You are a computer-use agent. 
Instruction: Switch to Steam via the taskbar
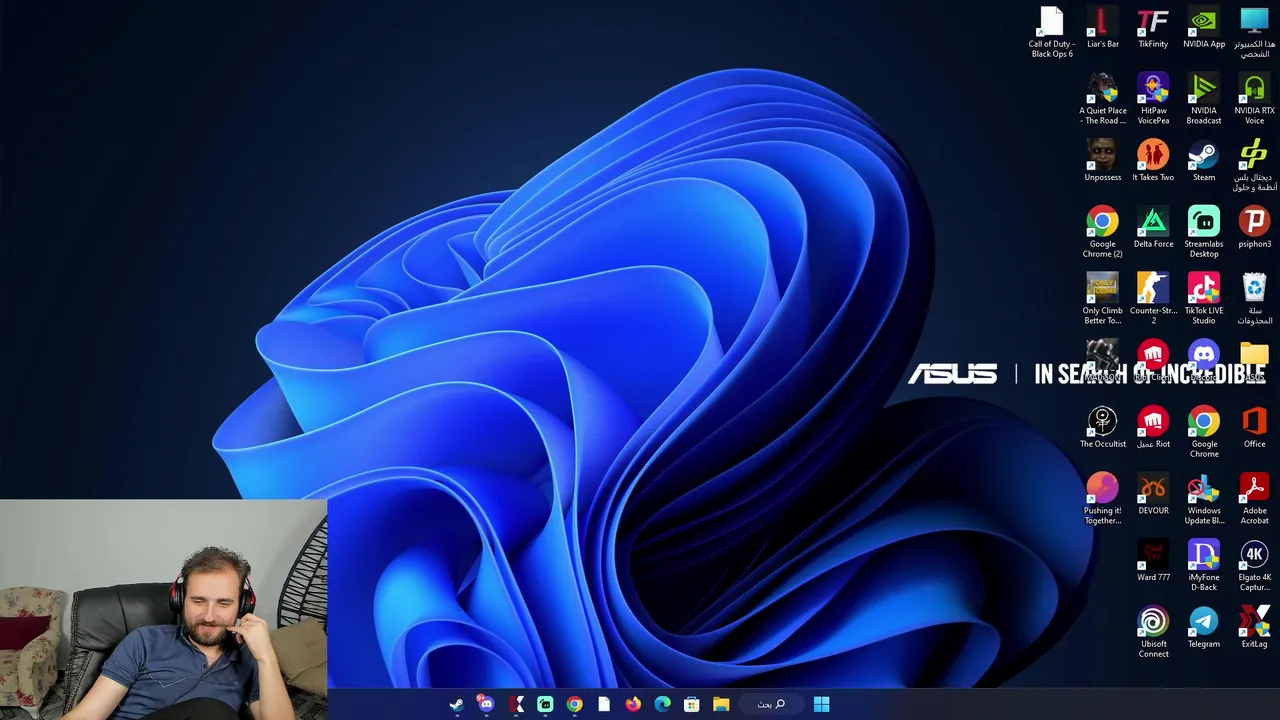(x=457, y=704)
